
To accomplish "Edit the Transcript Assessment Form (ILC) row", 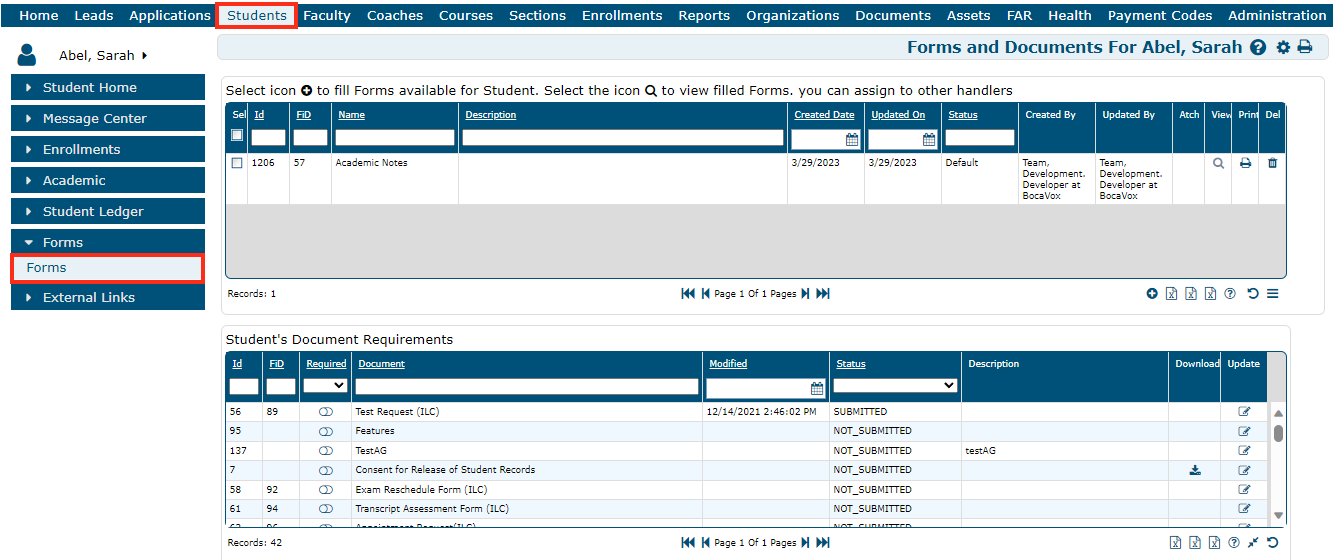I will pyautogui.click(x=1244, y=509).
